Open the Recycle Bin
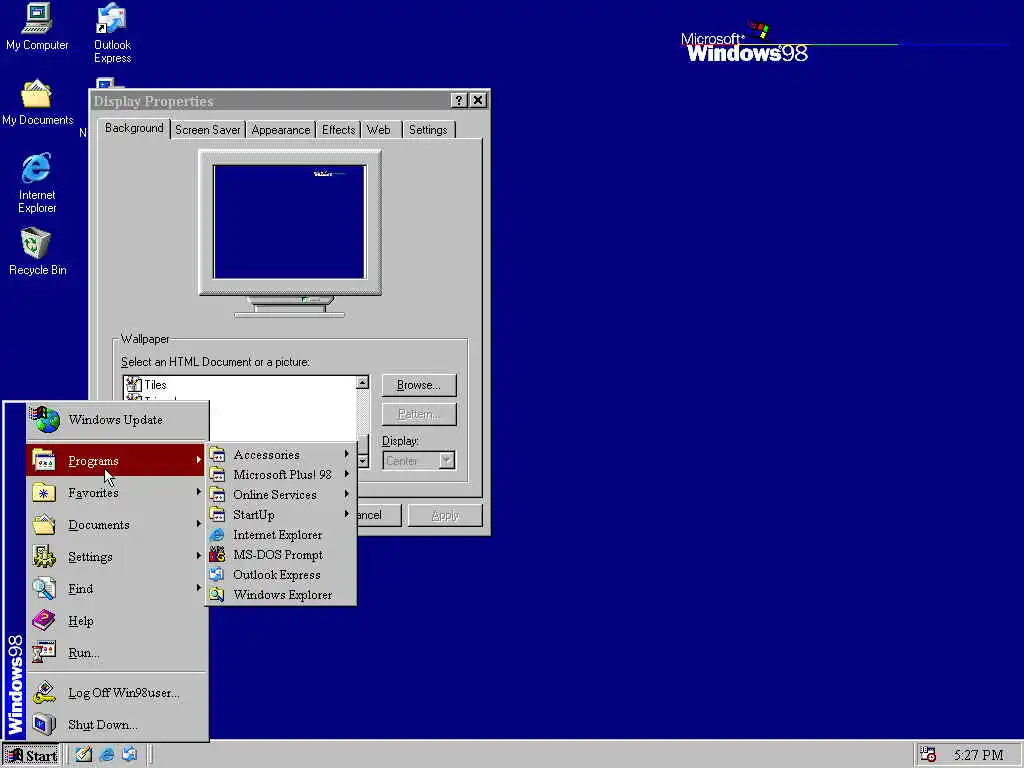This screenshot has width=1024, height=768. [37, 251]
